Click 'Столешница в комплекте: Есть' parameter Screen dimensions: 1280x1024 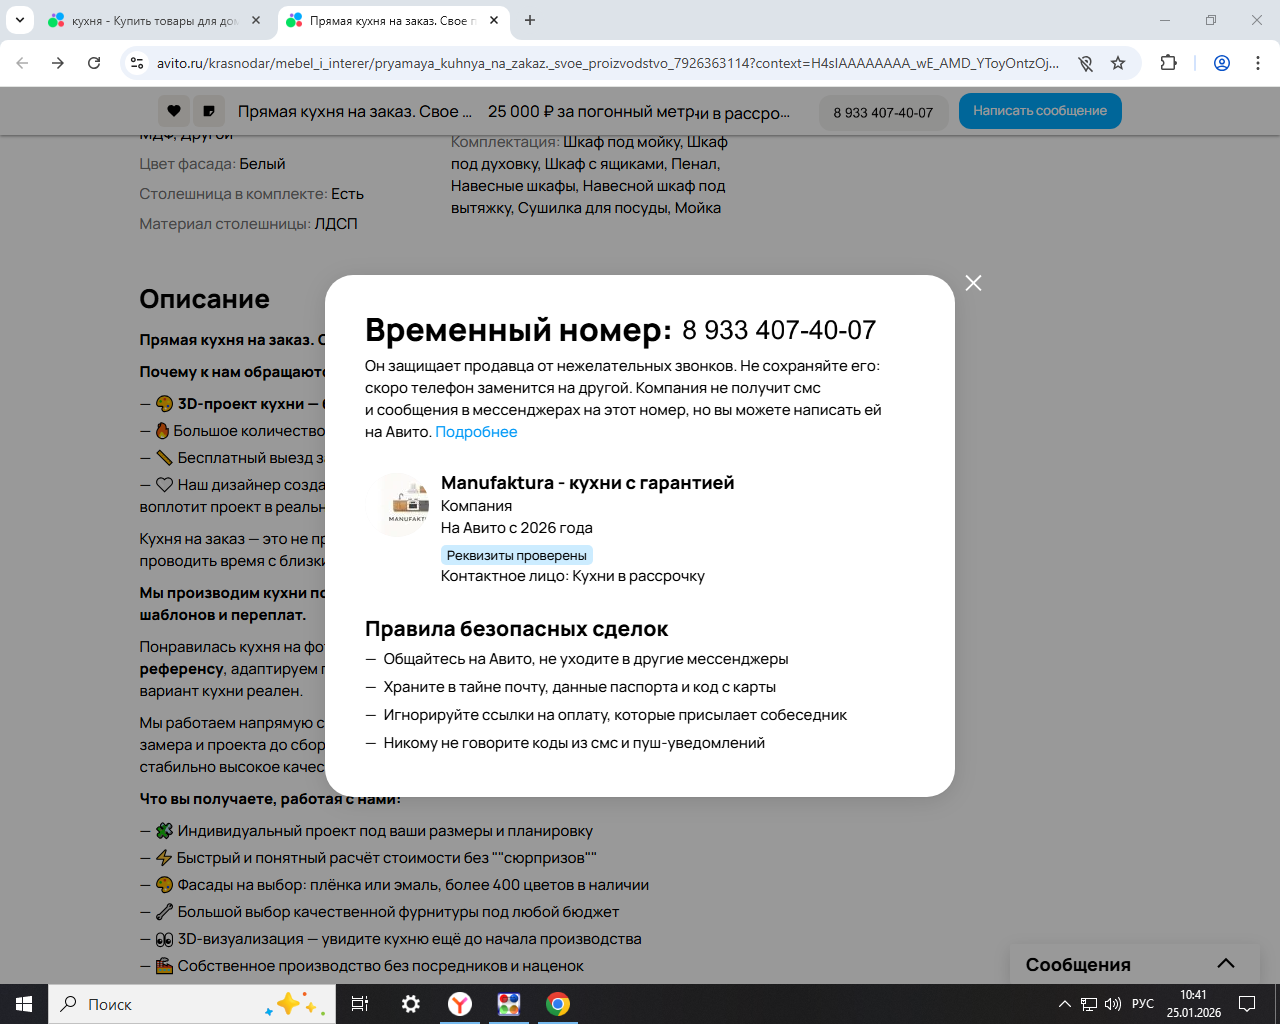pyautogui.click(x=251, y=194)
